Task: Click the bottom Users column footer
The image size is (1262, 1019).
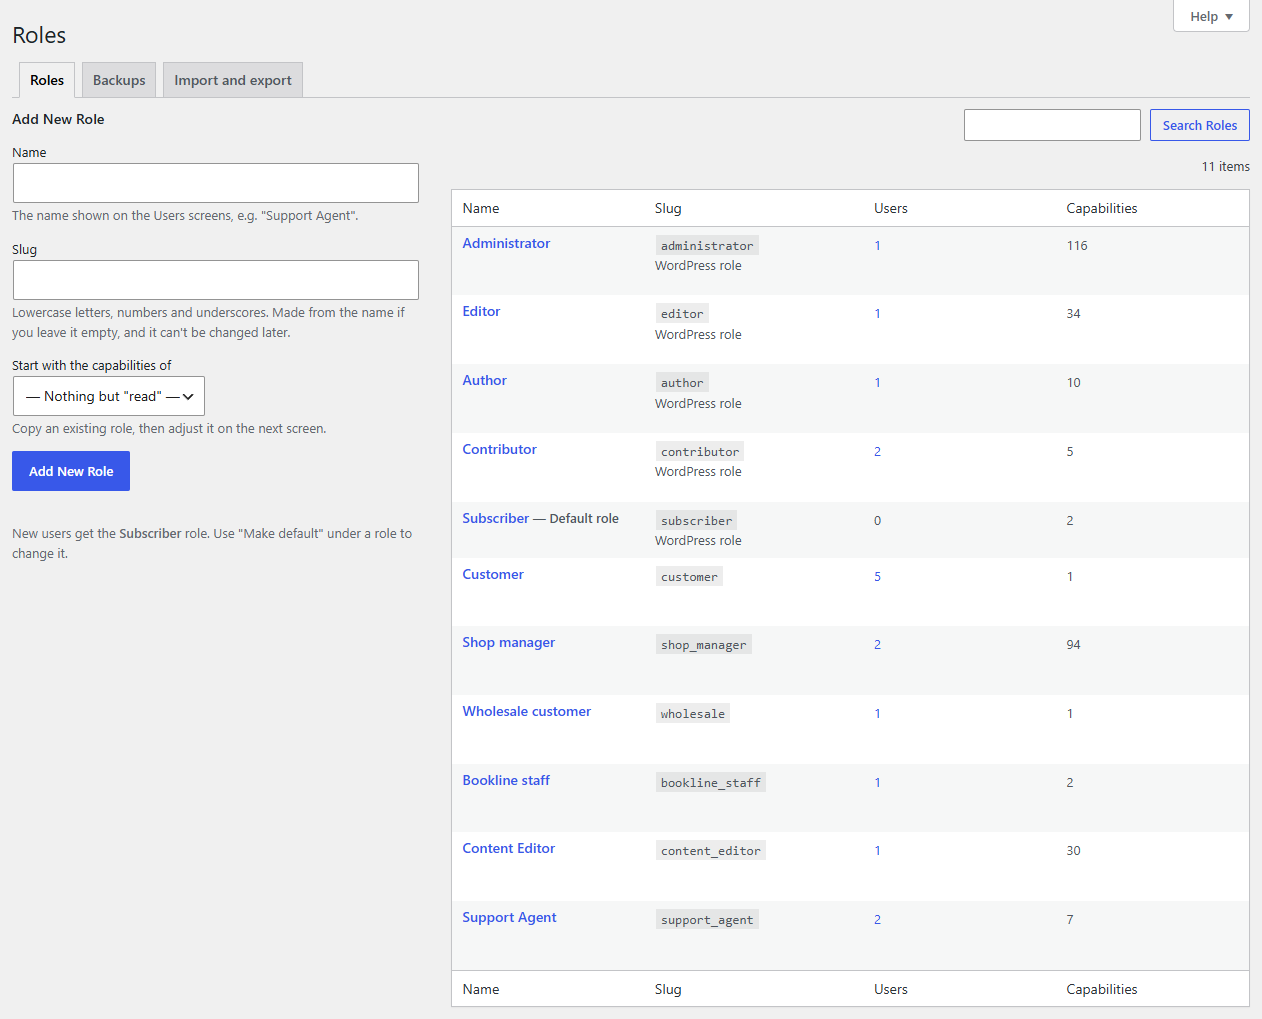Action: [x=890, y=989]
